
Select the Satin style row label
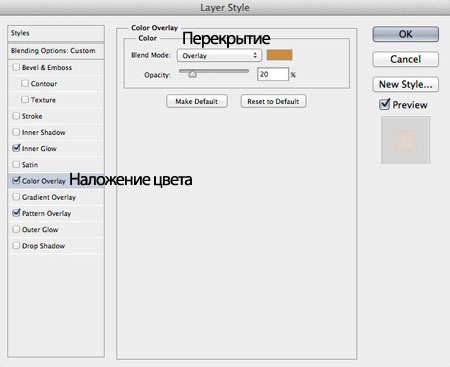click(x=30, y=165)
